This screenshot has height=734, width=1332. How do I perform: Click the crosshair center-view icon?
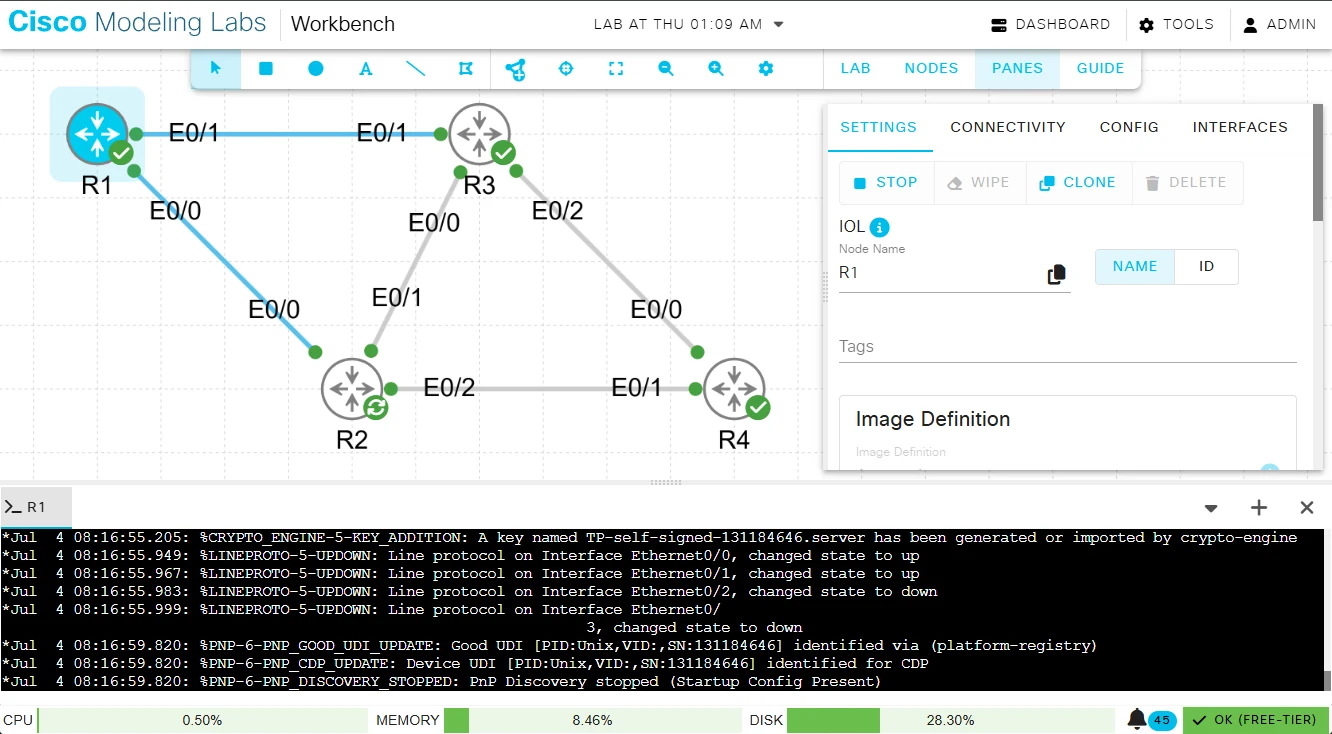point(566,69)
